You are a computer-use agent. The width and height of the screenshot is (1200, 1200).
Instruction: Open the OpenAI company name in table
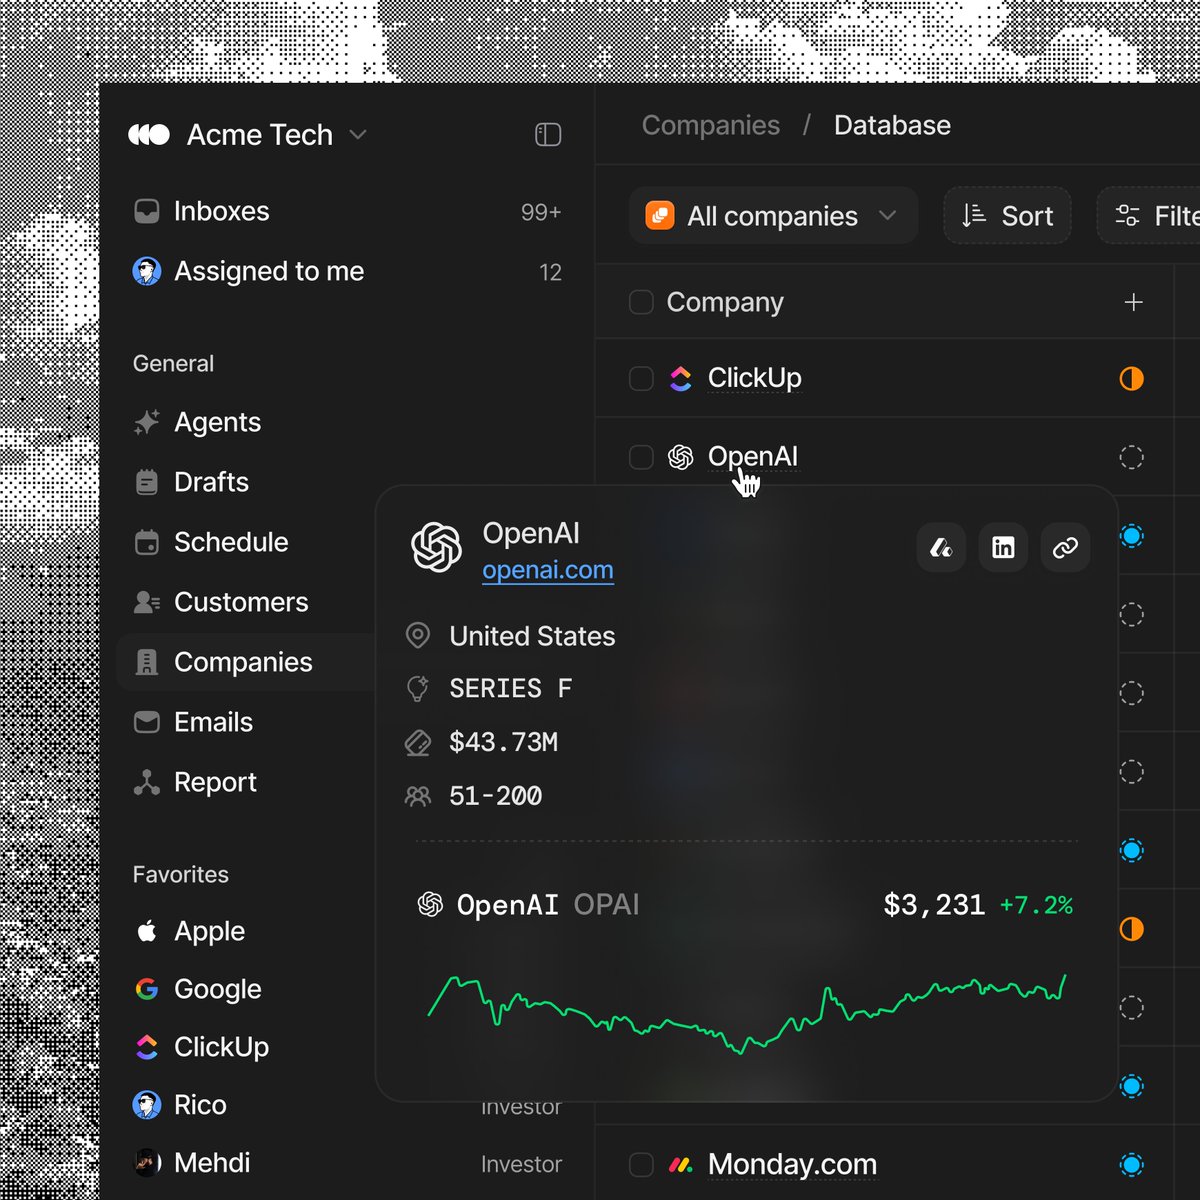pos(752,457)
